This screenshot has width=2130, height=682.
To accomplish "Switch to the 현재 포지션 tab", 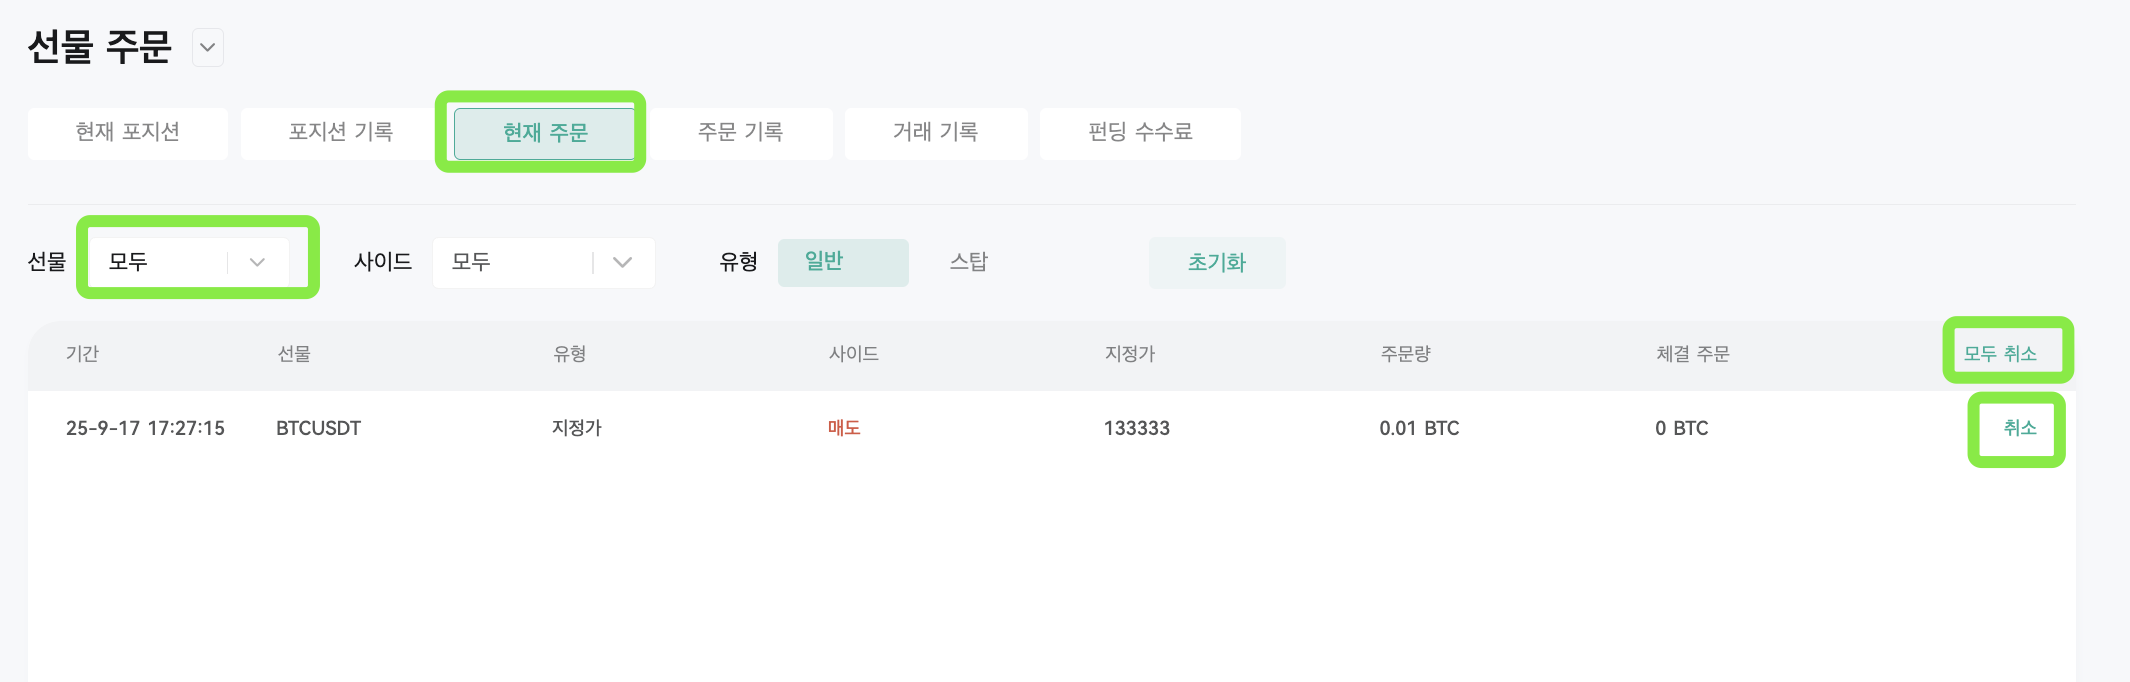I will (x=128, y=133).
